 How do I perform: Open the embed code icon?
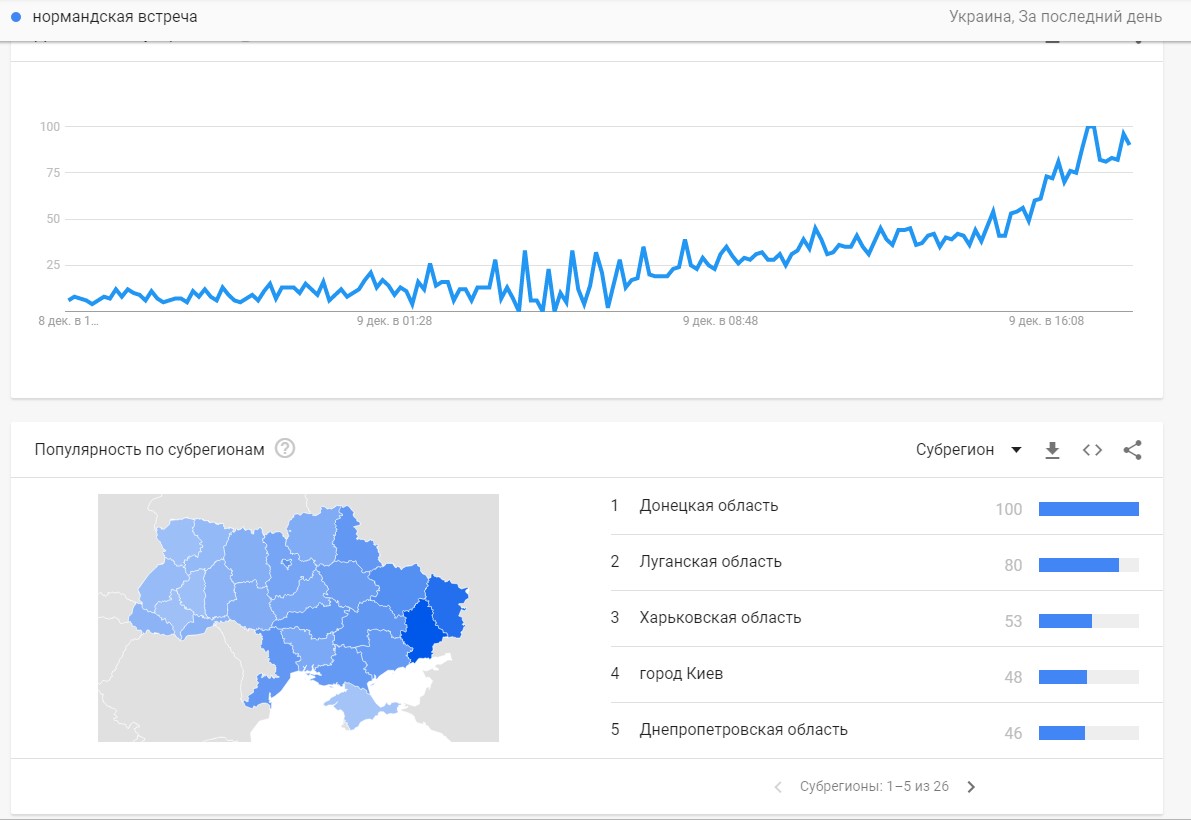[1092, 450]
